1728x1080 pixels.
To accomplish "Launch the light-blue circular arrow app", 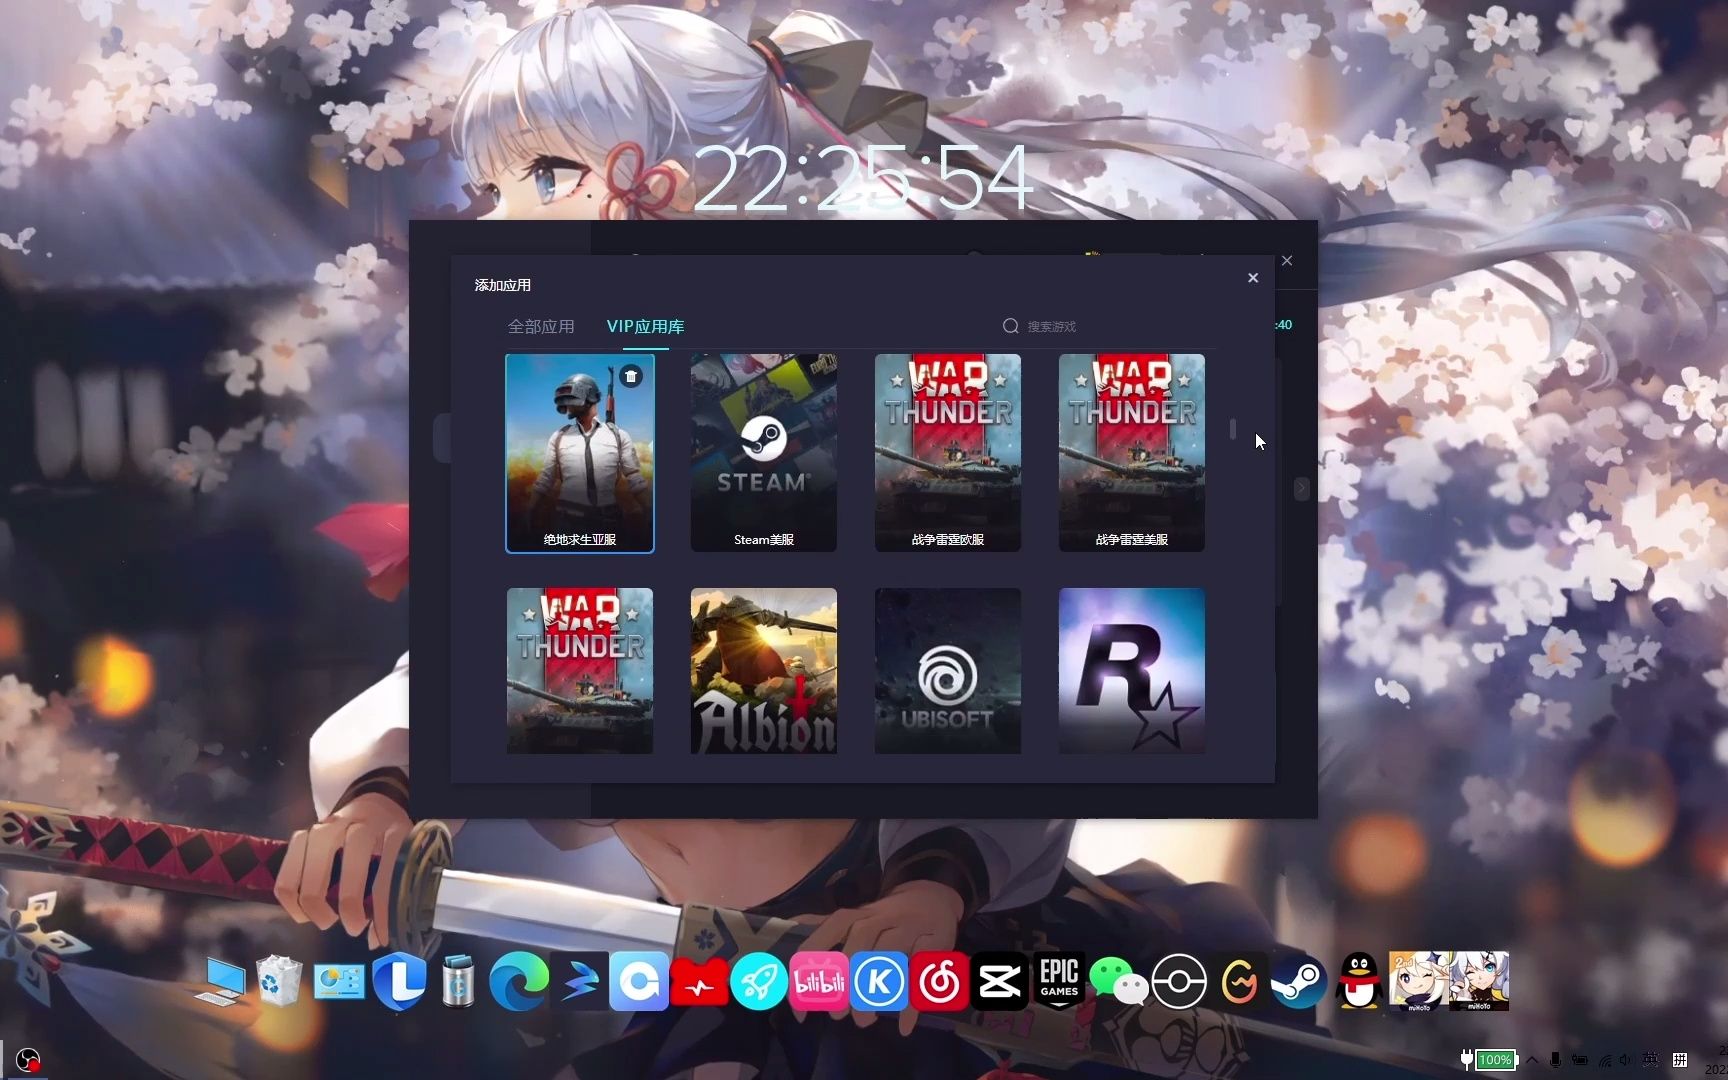I will [639, 981].
